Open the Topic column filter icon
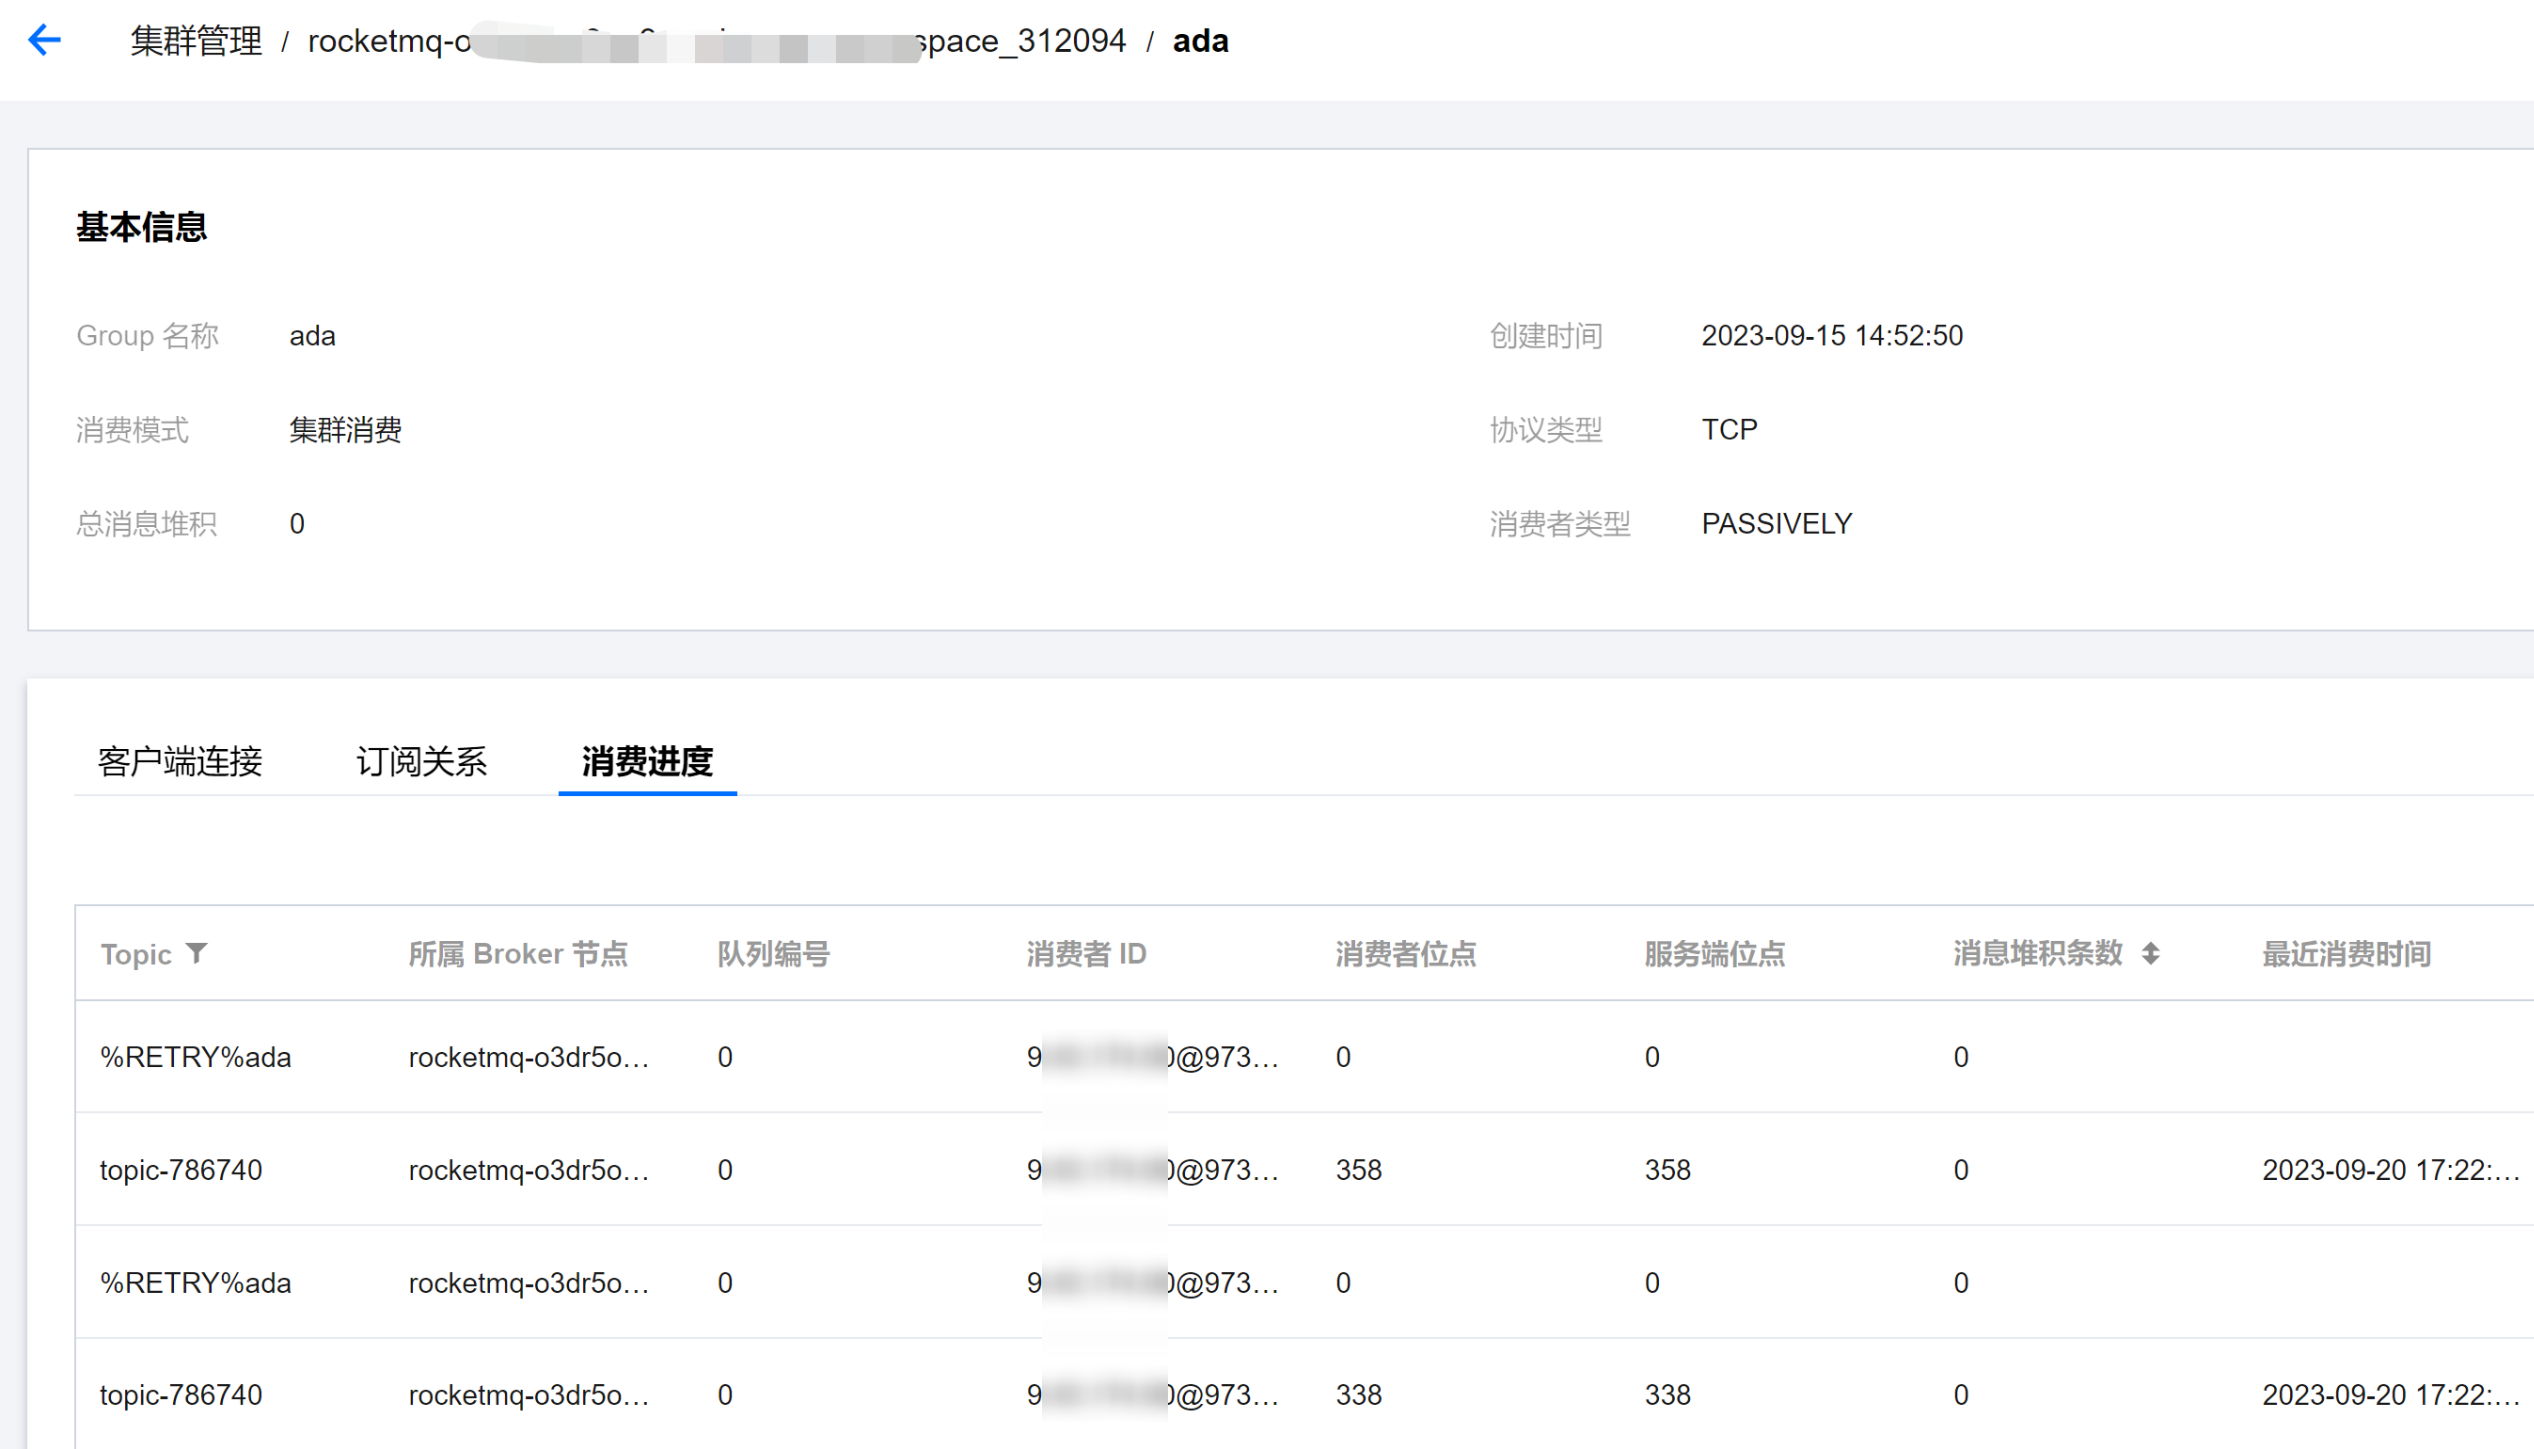 [x=197, y=953]
